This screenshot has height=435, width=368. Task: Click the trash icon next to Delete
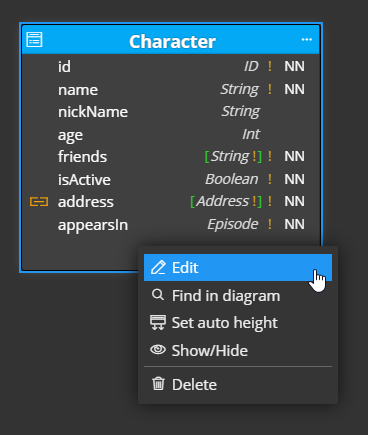[x=158, y=384]
